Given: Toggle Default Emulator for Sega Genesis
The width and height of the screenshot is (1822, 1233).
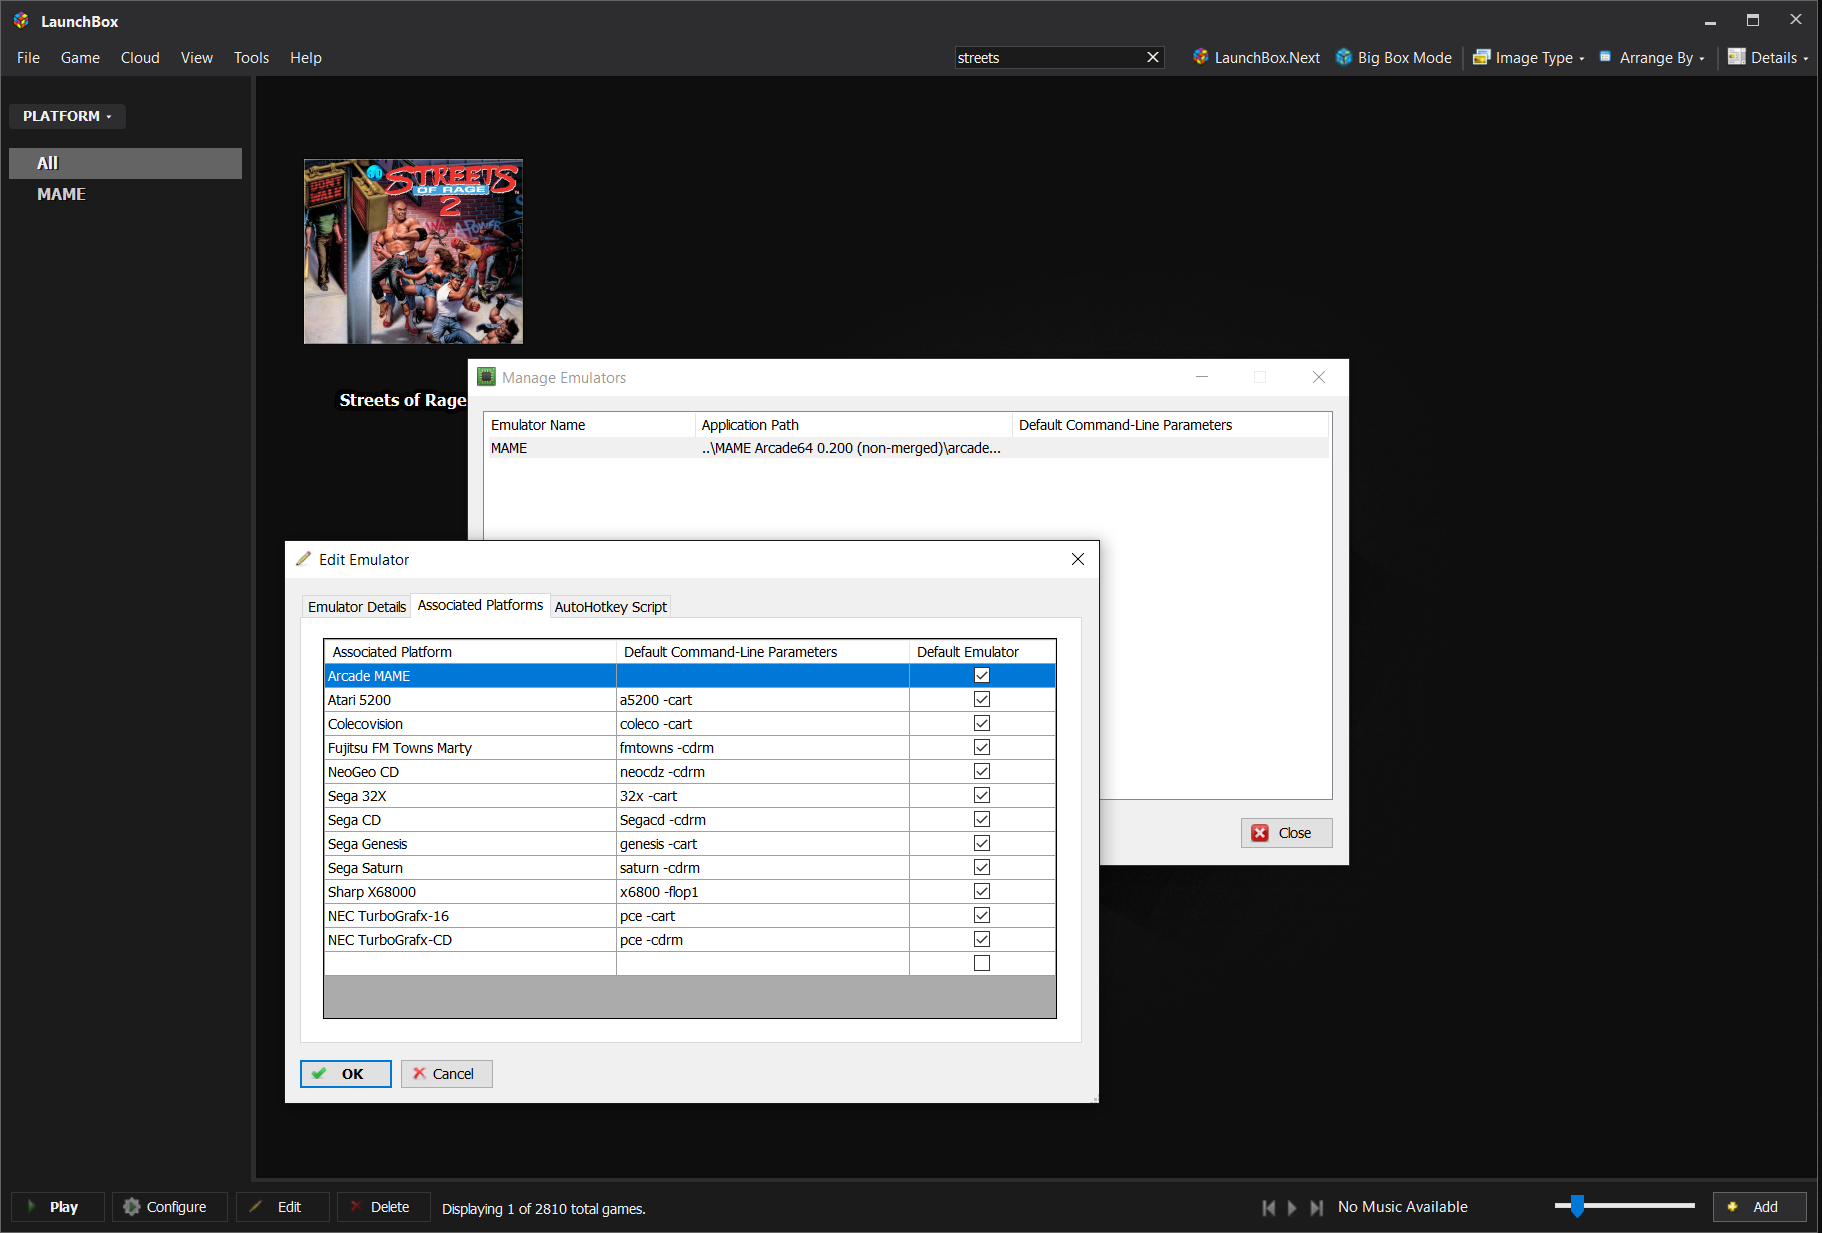Looking at the screenshot, I should (x=982, y=844).
